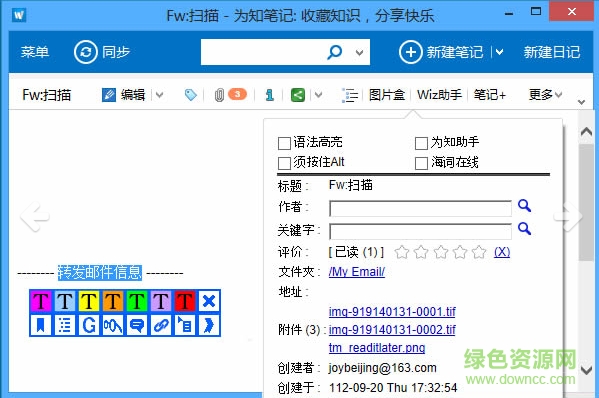This screenshot has width=599, height=398.
Task: Apply red highlight T icon
Action: [x=185, y=301]
